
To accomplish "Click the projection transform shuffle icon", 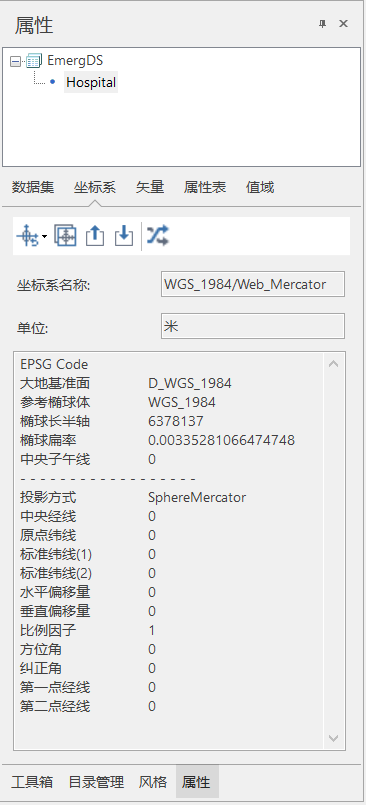I will tap(158, 236).
